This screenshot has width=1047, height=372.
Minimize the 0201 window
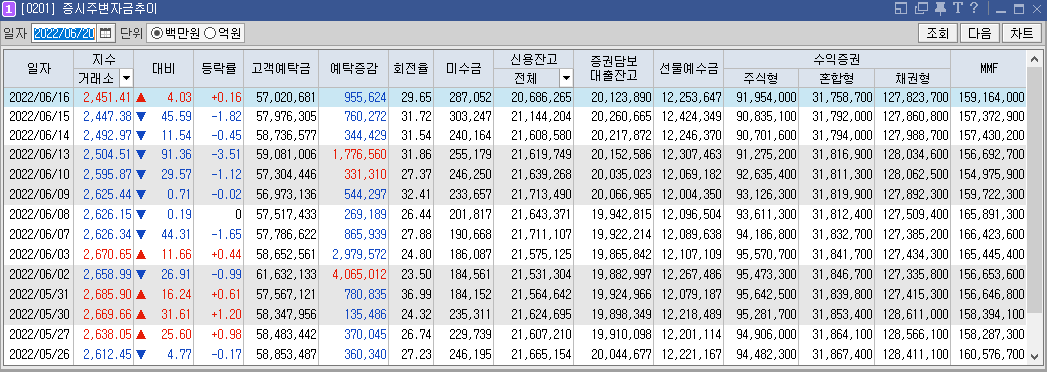pyautogui.click(x=1001, y=9)
